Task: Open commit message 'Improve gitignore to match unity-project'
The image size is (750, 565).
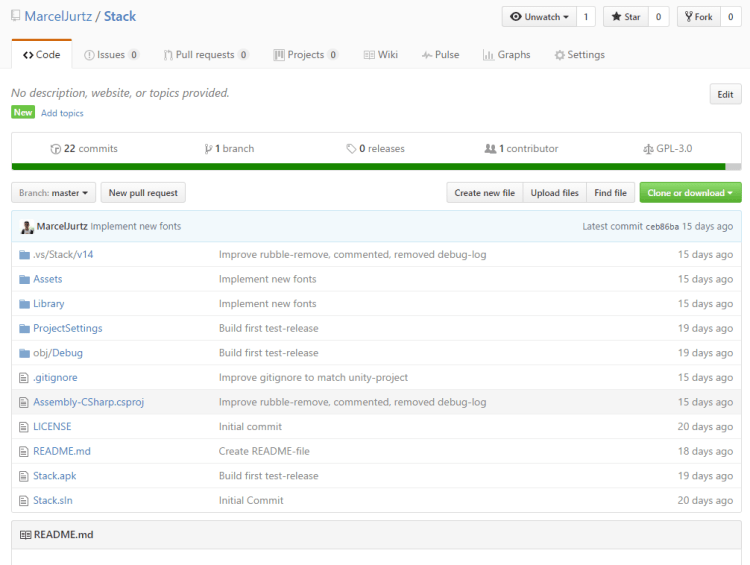Action: (313, 377)
